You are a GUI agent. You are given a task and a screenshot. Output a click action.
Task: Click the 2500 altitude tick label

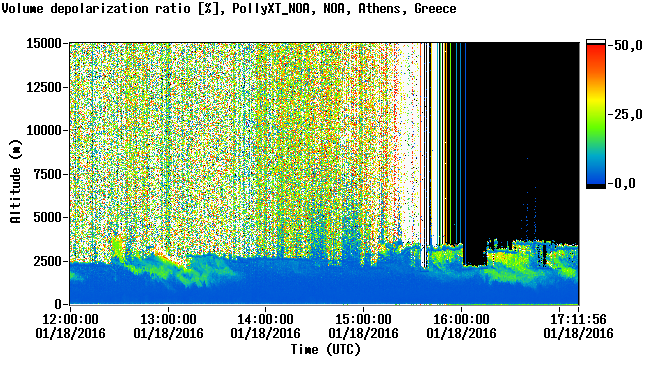click(x=48, y=261)
